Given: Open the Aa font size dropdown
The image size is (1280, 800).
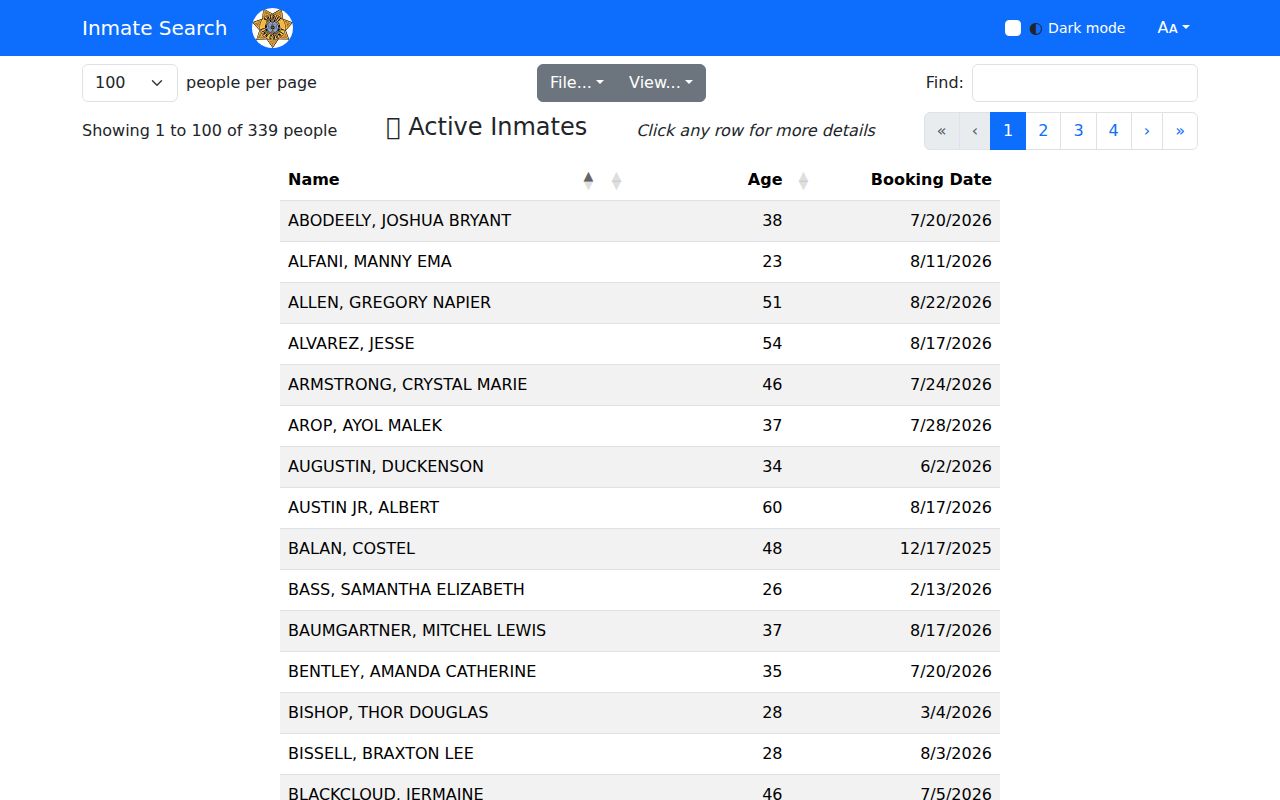Looking at the screenshot, I should pos(1173,28).
